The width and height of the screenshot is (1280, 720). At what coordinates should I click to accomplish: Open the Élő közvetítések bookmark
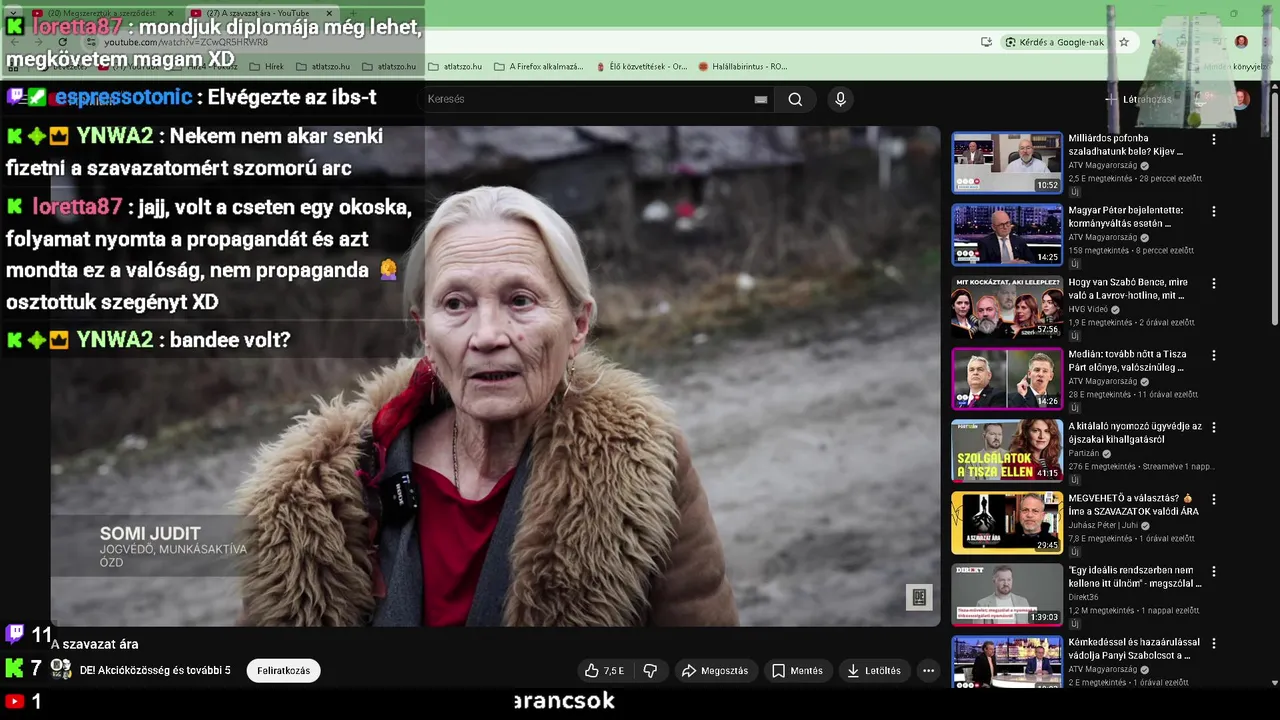pos(641,66)
